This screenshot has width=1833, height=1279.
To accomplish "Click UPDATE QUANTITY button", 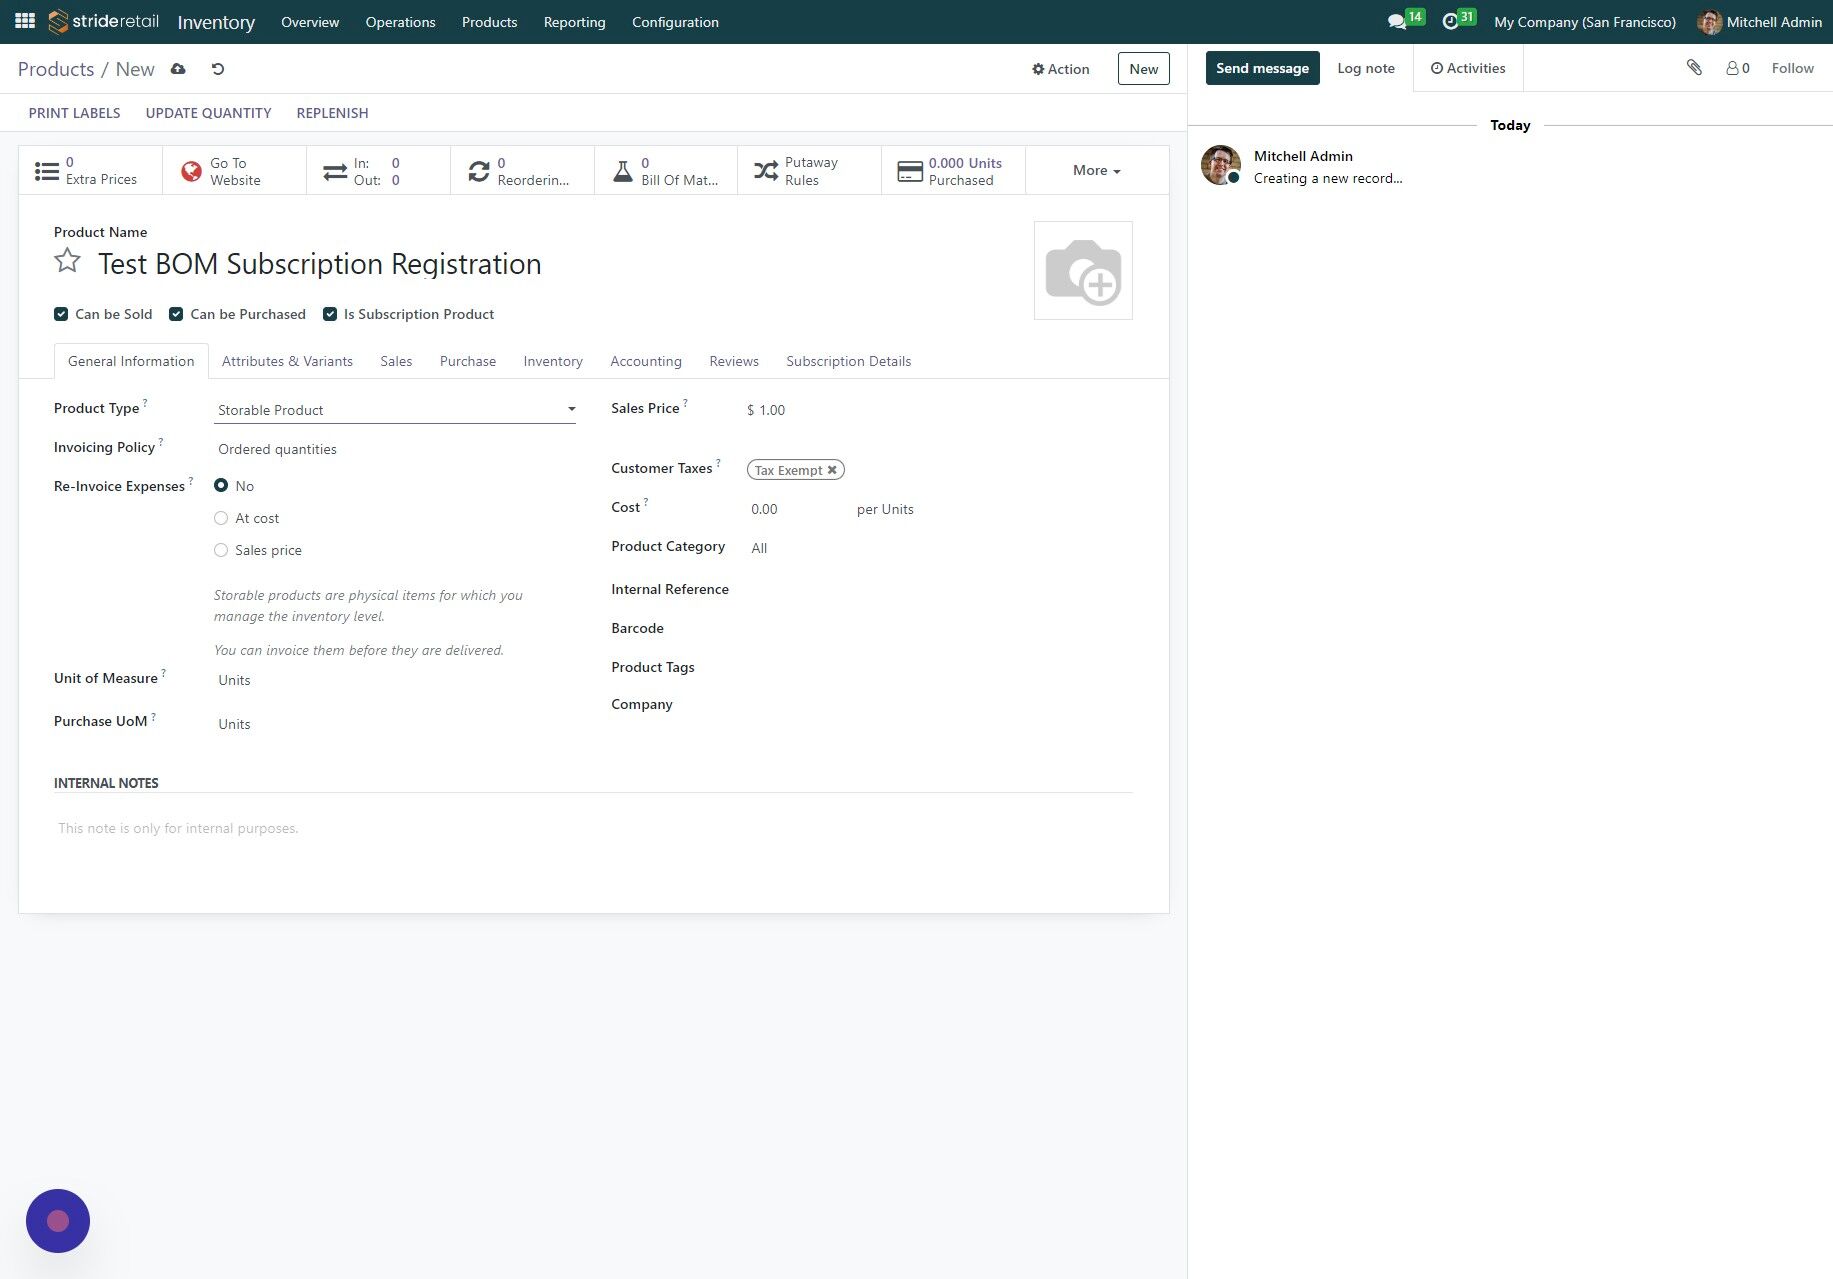I will [208, 113].
